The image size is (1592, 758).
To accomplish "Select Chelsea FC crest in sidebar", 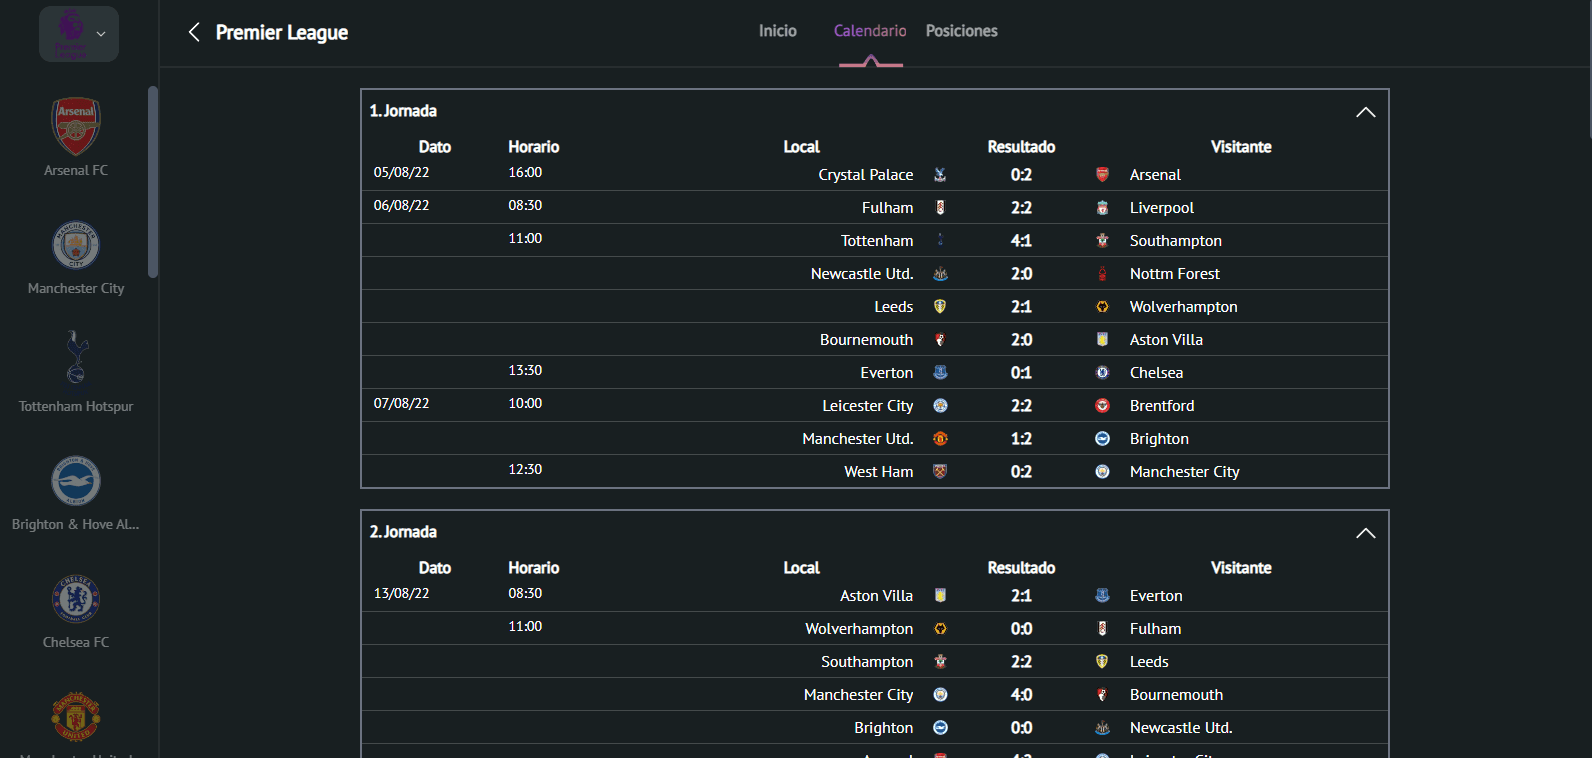I will 76,599.
